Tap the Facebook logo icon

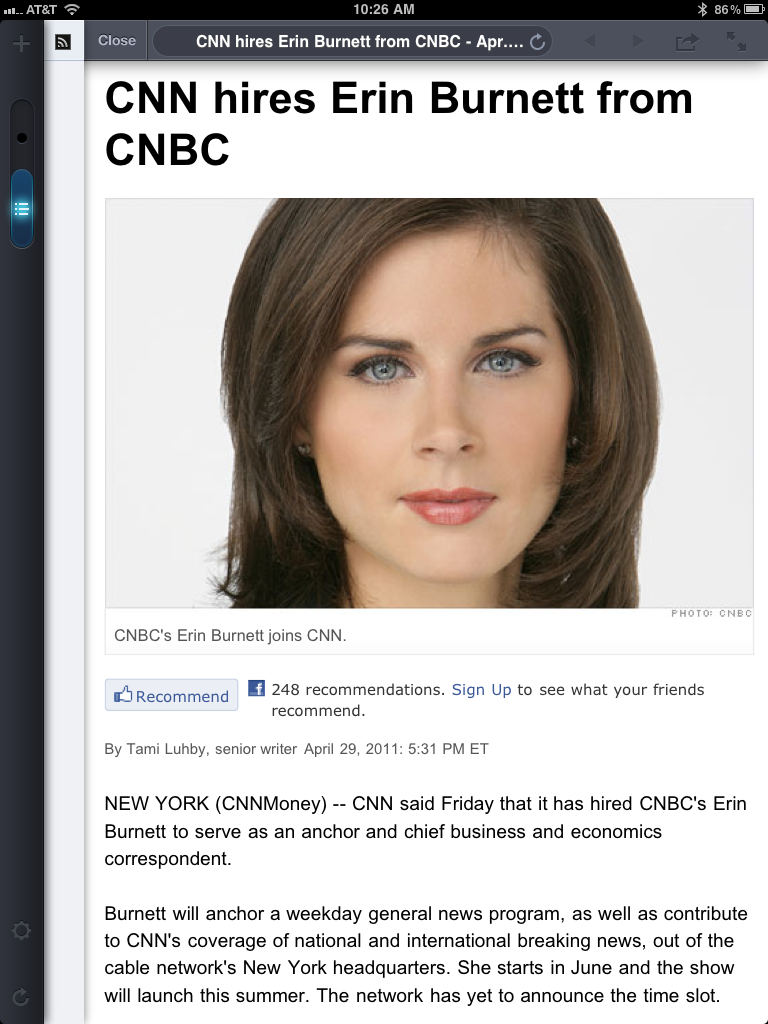257,688
